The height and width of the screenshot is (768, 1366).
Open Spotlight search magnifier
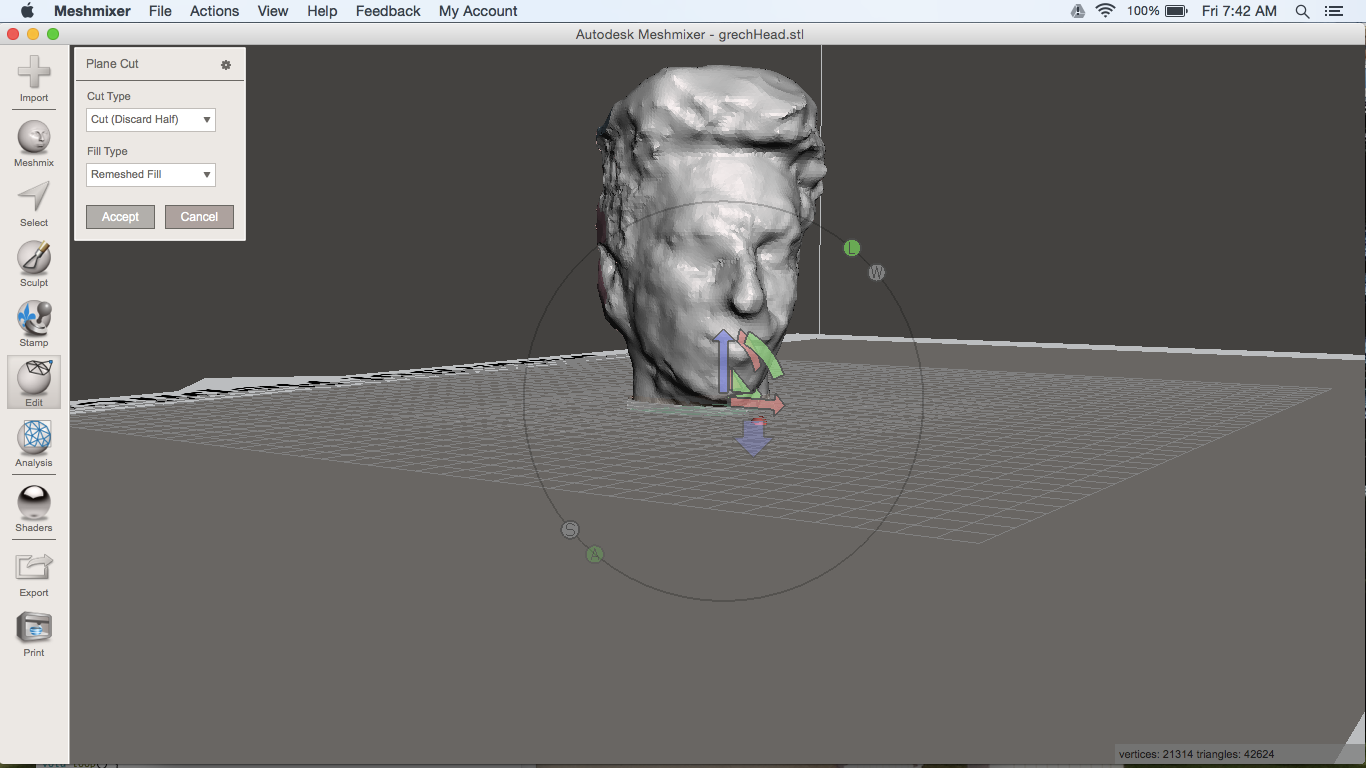point(1302,11)
